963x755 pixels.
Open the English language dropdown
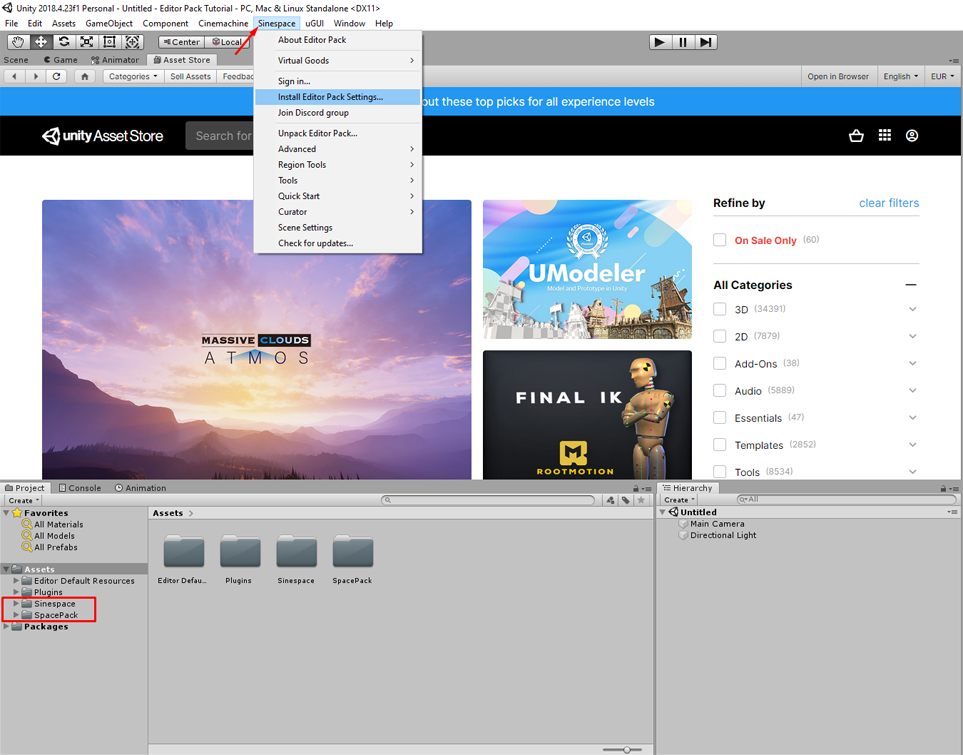900,76
